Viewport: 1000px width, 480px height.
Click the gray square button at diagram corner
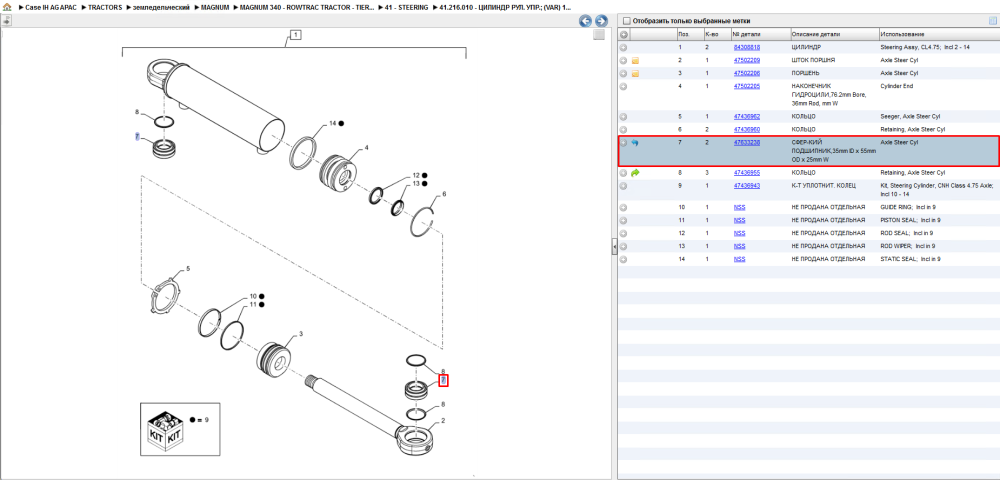point(598,35)
